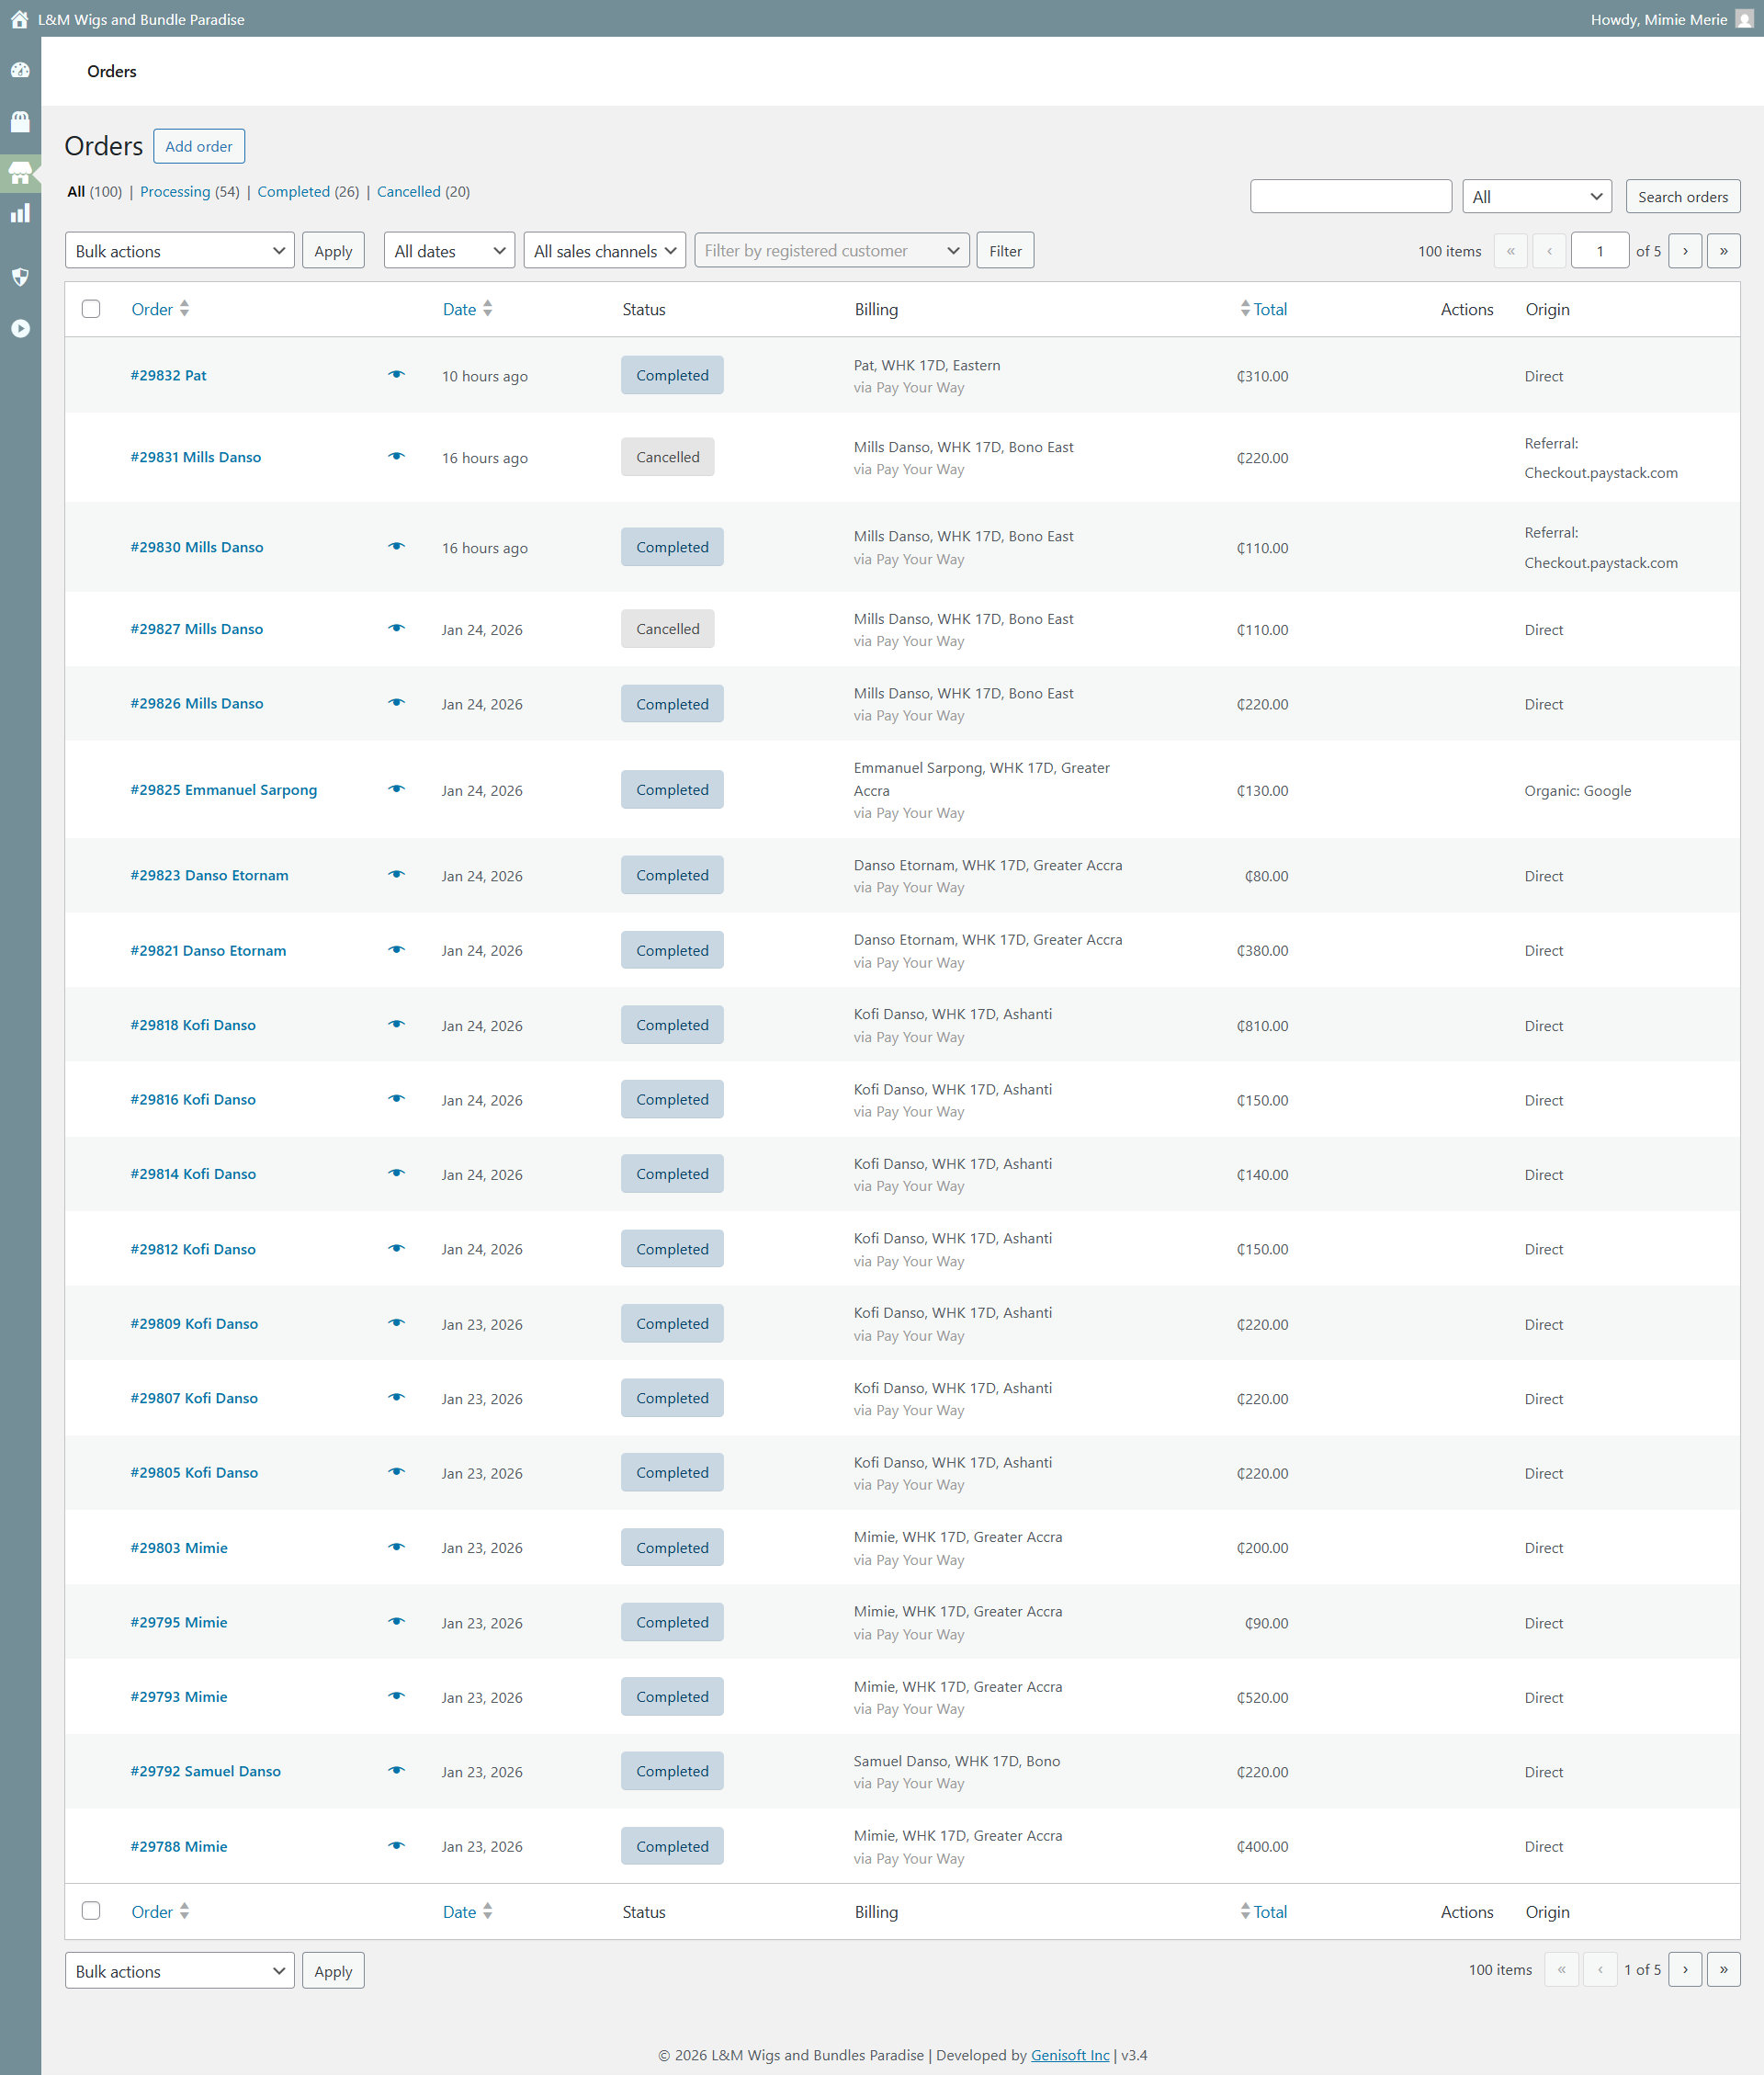Image resolution: width=1764 pixels, height=2075 pixels.
Task: Click the Add order button
Action: [198, 146]
